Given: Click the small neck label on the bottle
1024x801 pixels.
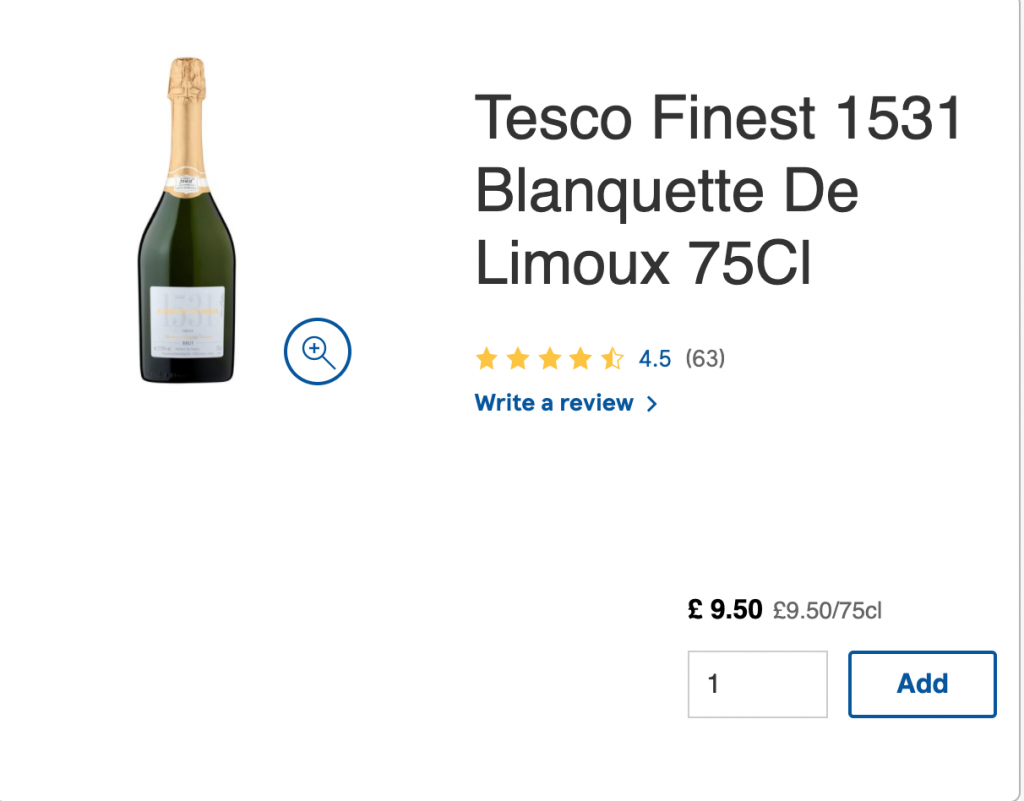Looking at the screenshot, I should pos(187,183).
